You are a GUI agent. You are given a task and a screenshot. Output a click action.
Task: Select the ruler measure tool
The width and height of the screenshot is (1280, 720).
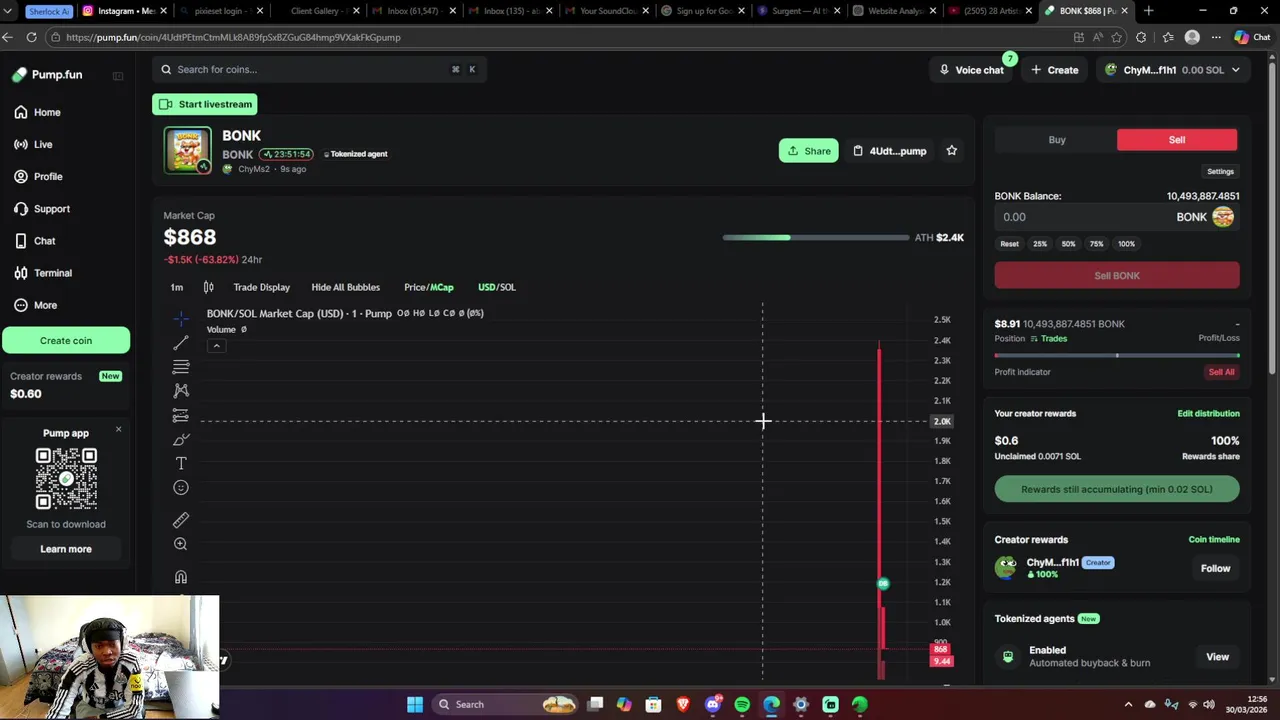(181, 520)
